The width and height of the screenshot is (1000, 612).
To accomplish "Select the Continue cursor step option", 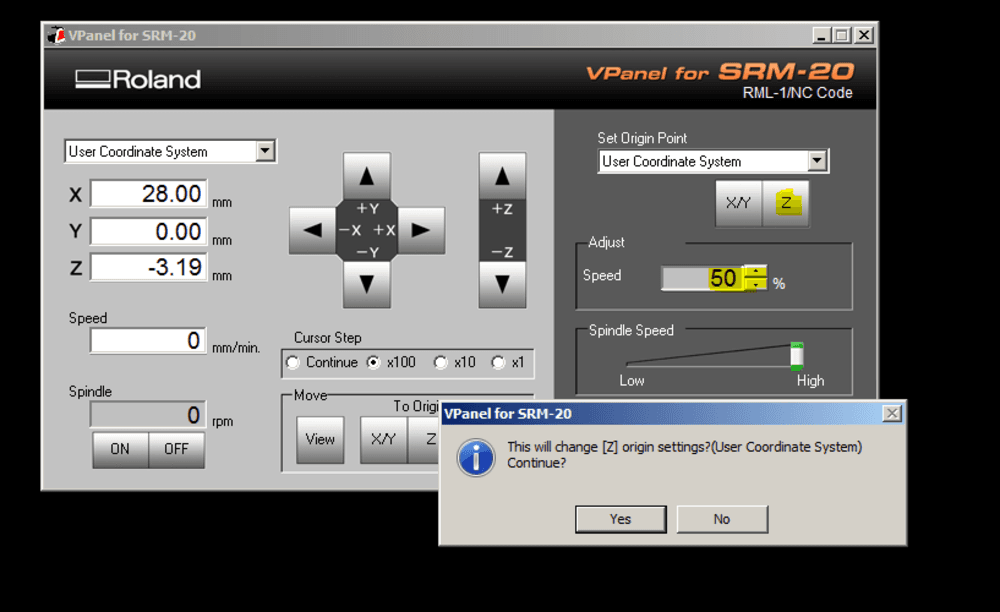I will tap(293, 363).
